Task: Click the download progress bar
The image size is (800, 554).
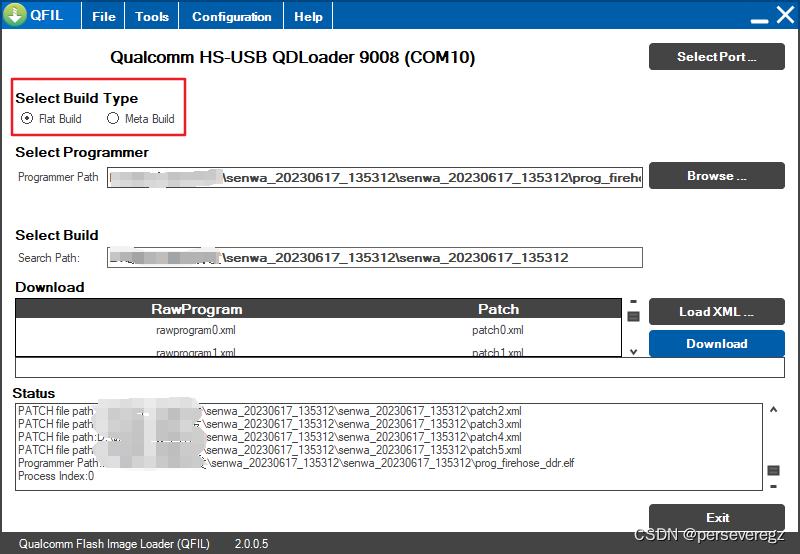Action: (400, 368)
